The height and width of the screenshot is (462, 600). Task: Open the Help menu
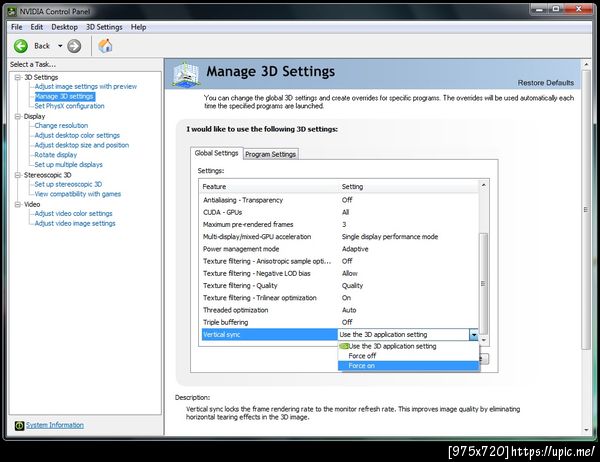coord(139,27)
